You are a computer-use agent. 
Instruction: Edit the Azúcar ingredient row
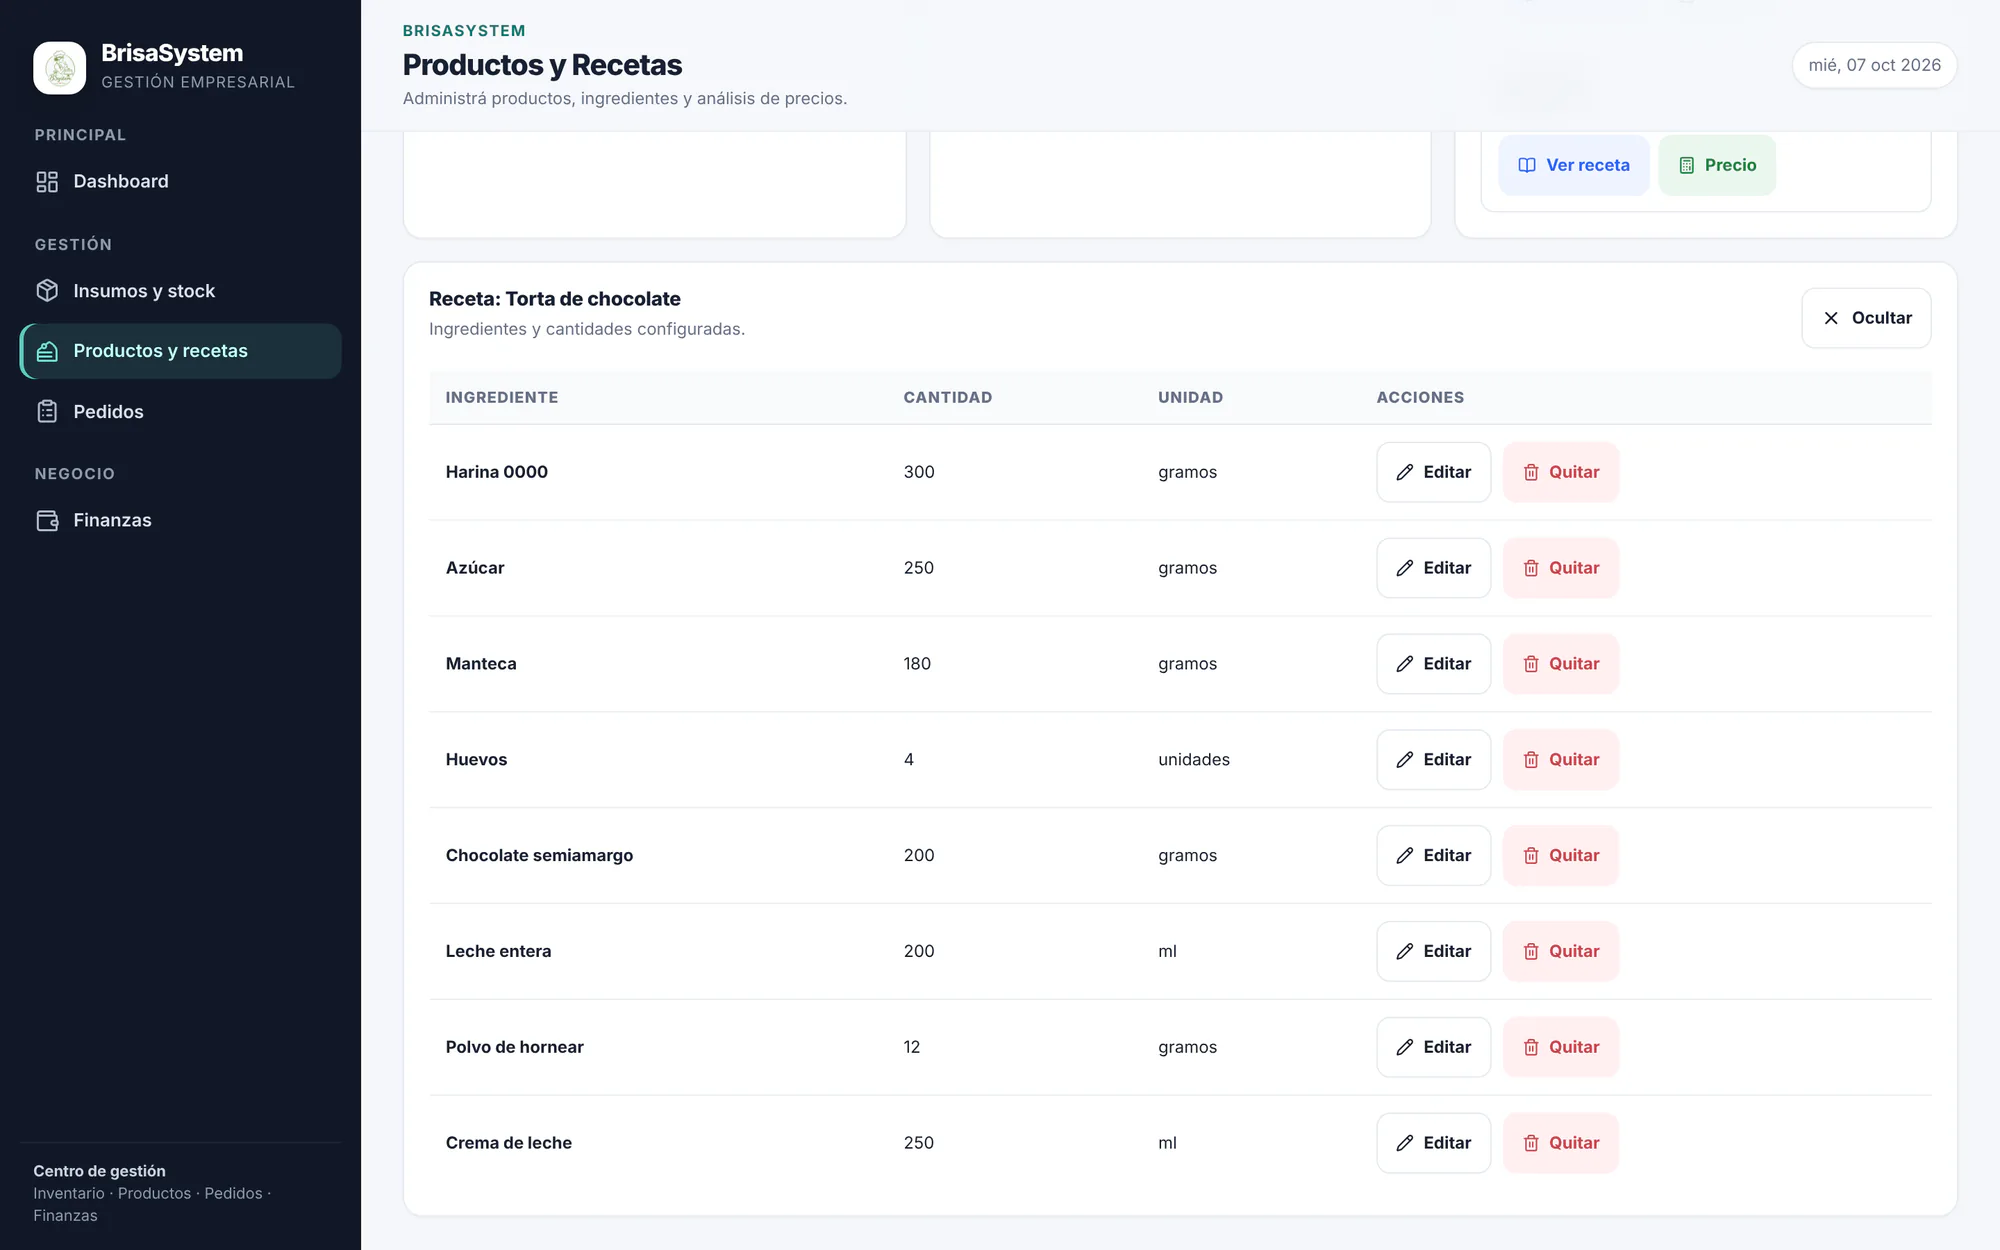tap(1433, 568)
